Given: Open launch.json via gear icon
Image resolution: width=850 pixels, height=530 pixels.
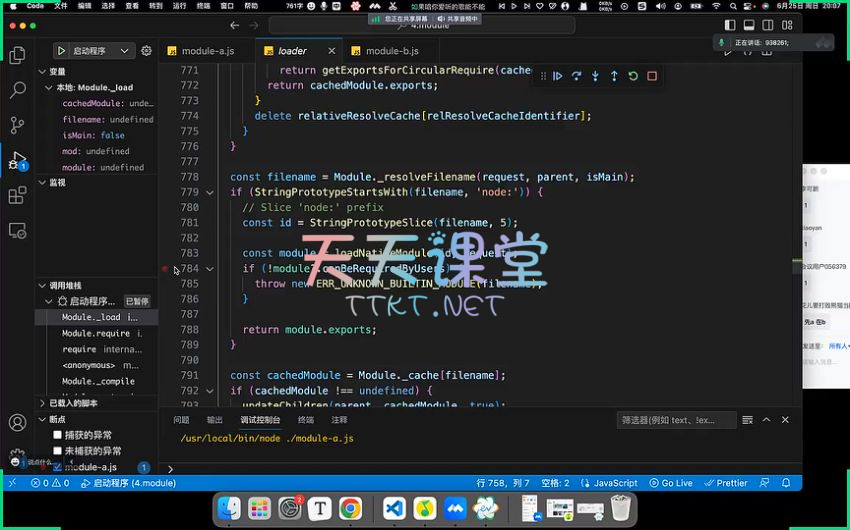Looking at the screenshot, I should coord(147,51).
